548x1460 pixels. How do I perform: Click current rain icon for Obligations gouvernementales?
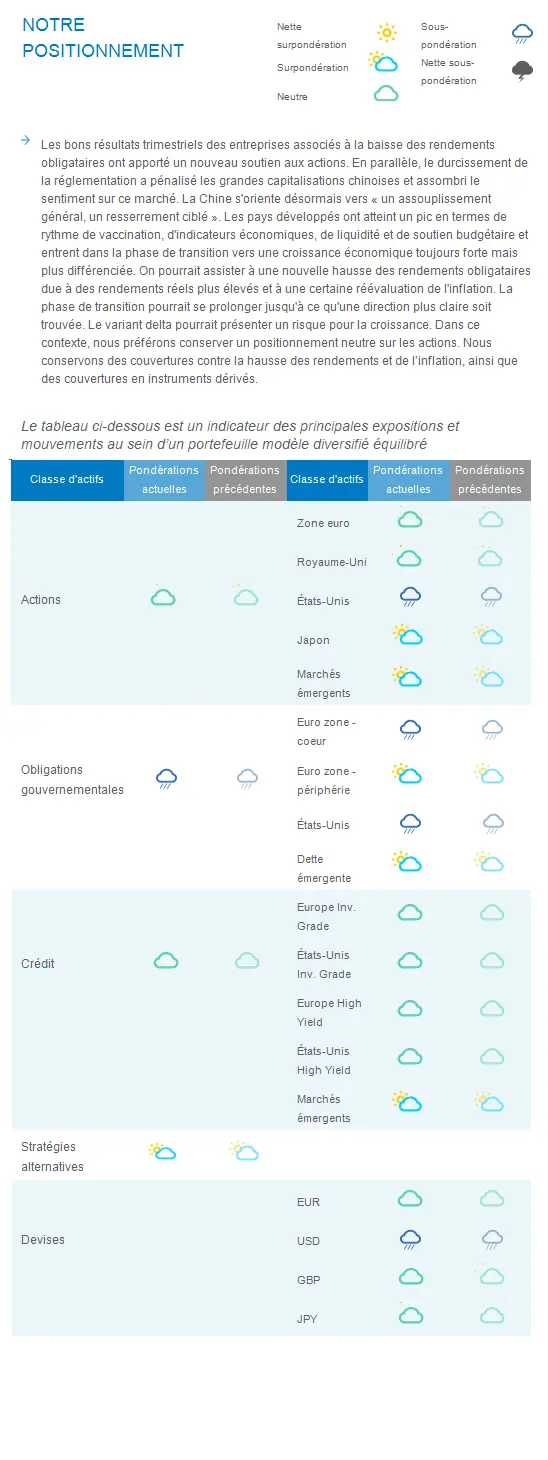[166, 779]
